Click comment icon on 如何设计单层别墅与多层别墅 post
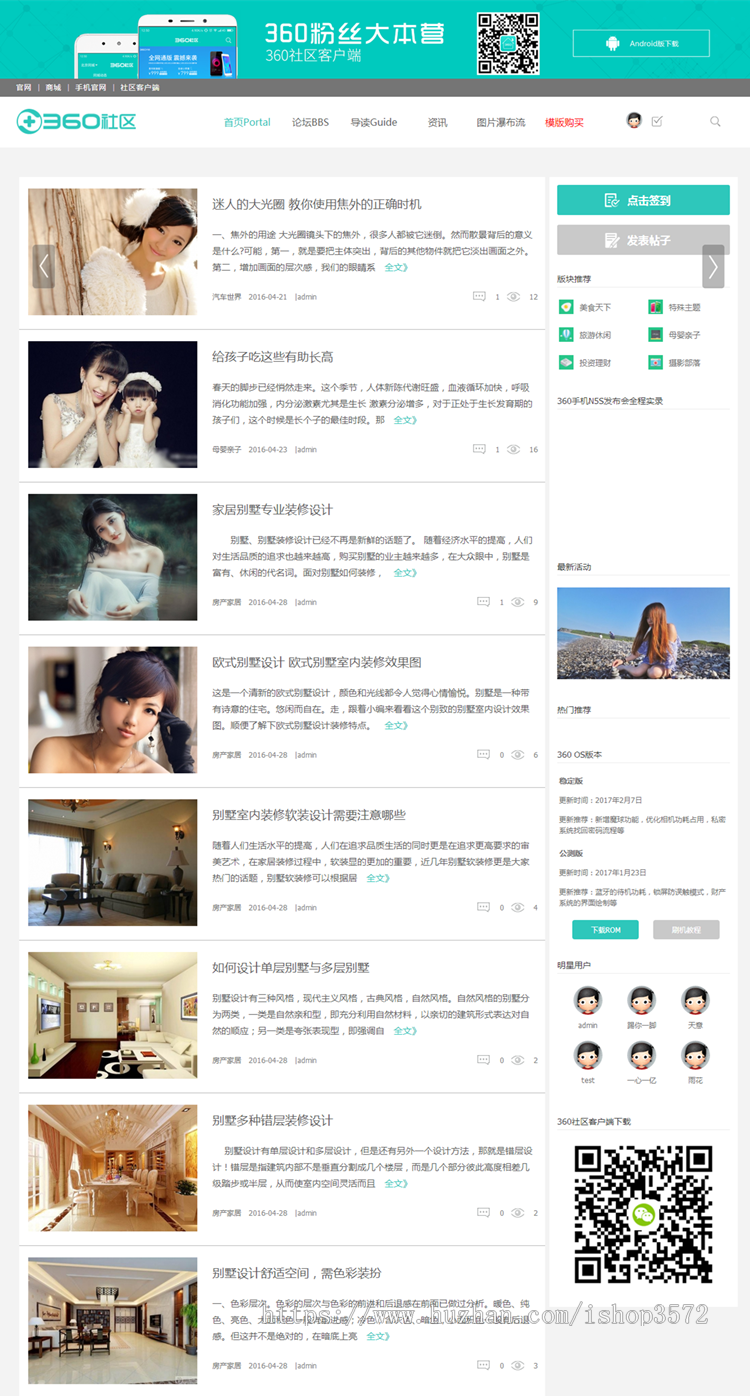Screen dimensions: 750x1396 (484, 1060)
